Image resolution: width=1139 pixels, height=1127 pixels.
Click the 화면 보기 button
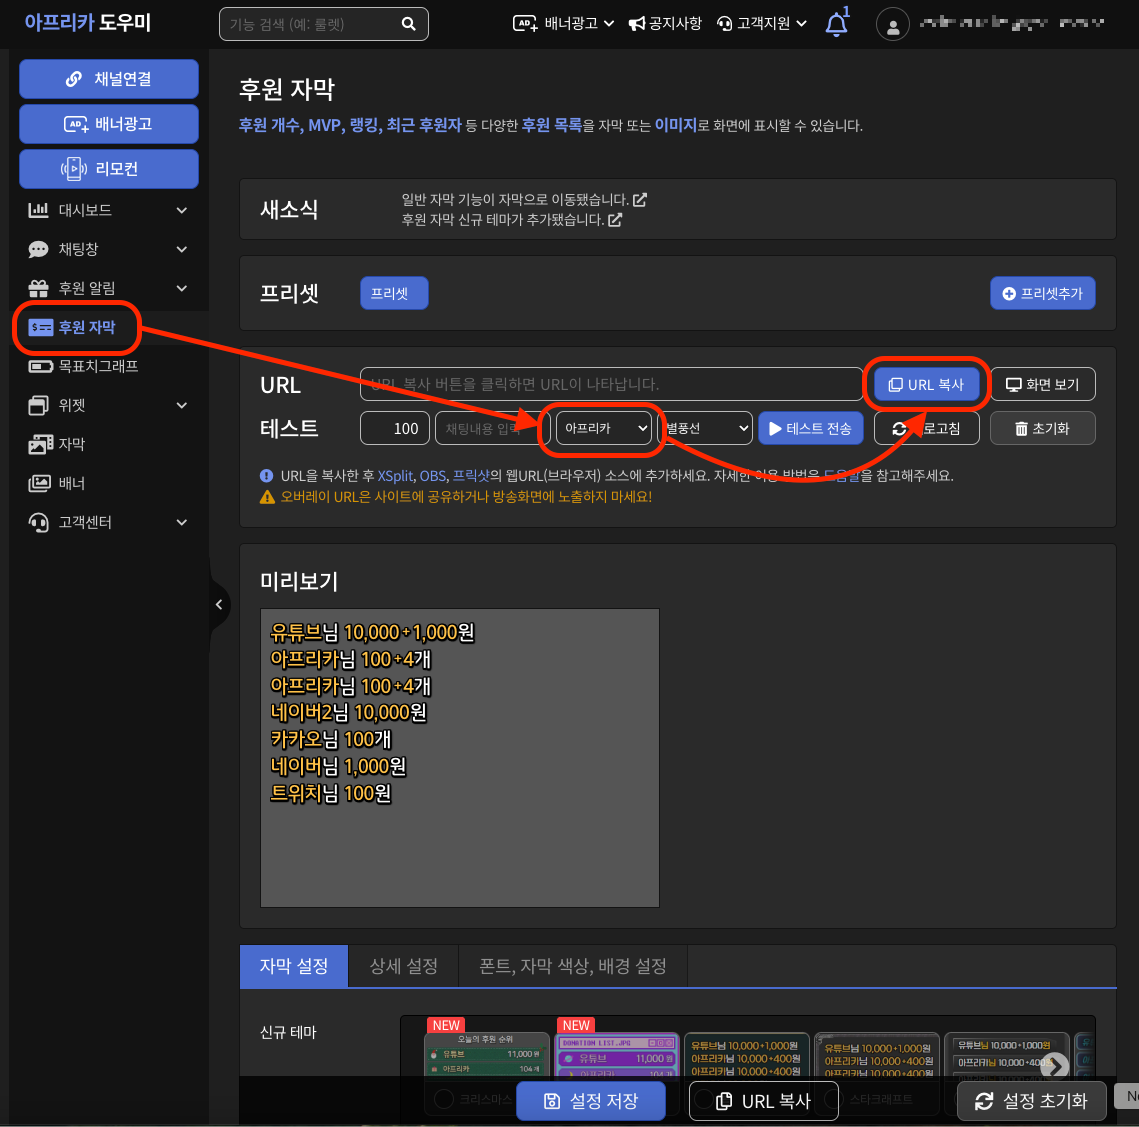pyautogui.click(x=1042, y=384)
